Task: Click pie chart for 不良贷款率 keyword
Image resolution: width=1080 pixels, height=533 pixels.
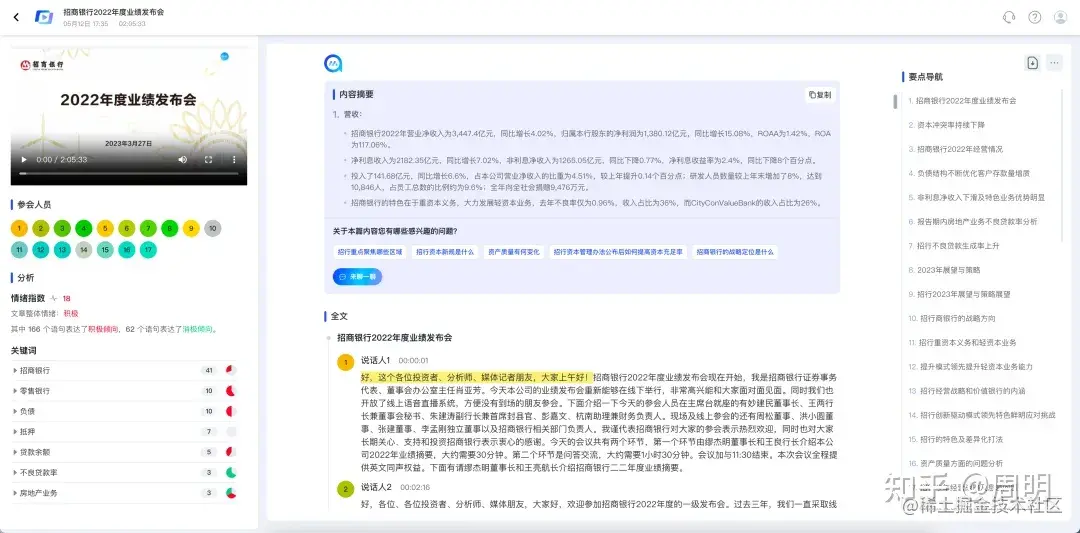Action: click(231, 472)
